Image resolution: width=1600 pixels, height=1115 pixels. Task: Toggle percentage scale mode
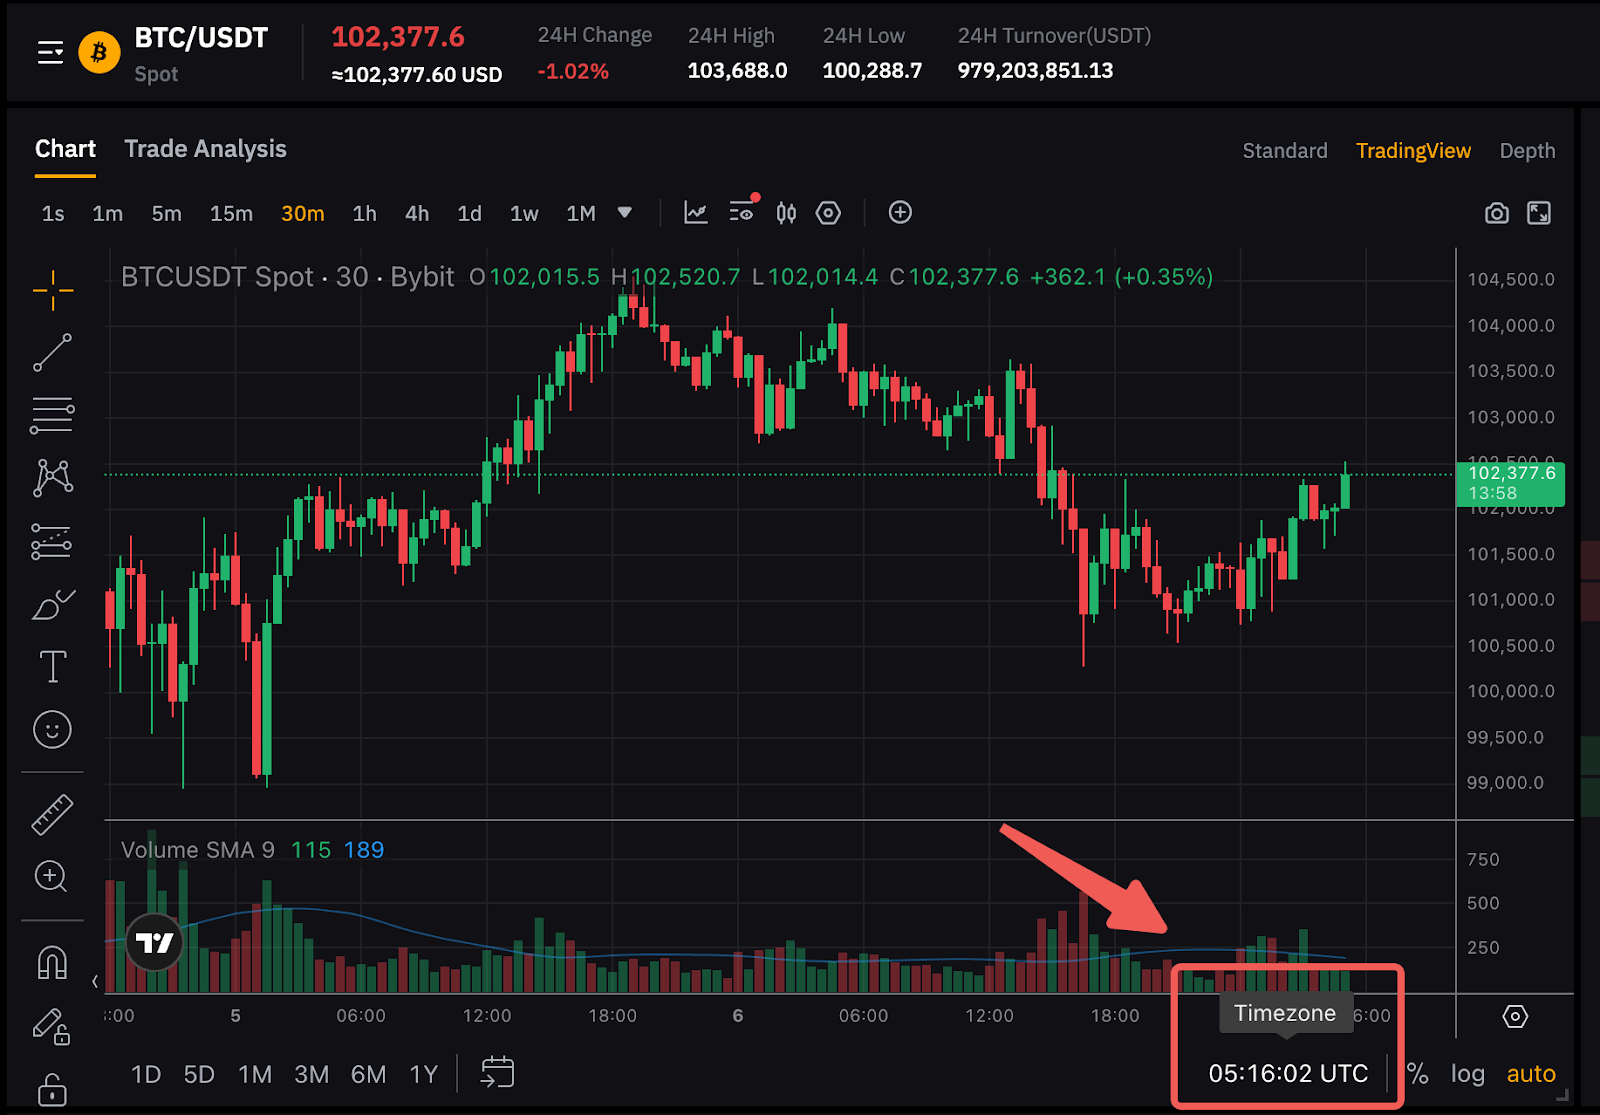(x=1417, y=1074)
